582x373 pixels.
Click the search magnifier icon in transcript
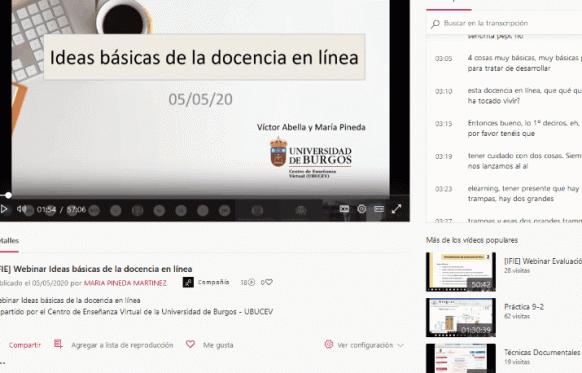[x=435, y=24]
